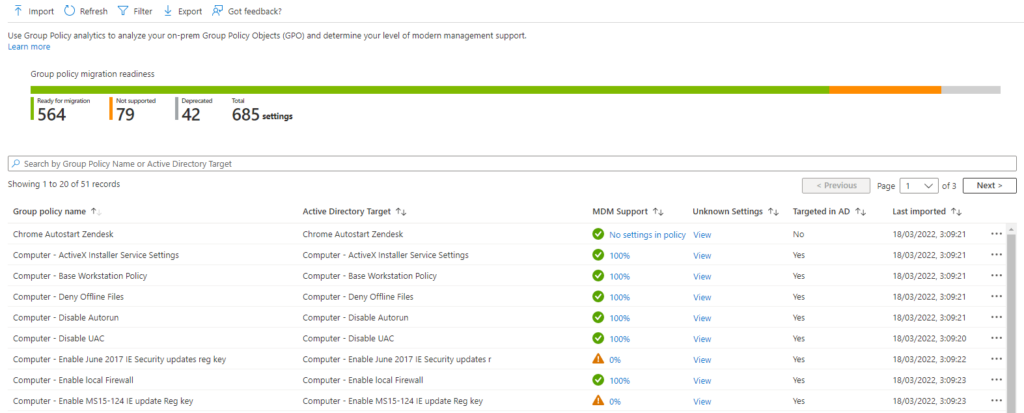This screenshot has height=413, width=1024.
Task: Click Got feedback? label in toolbar
Action: pos(255,11)
